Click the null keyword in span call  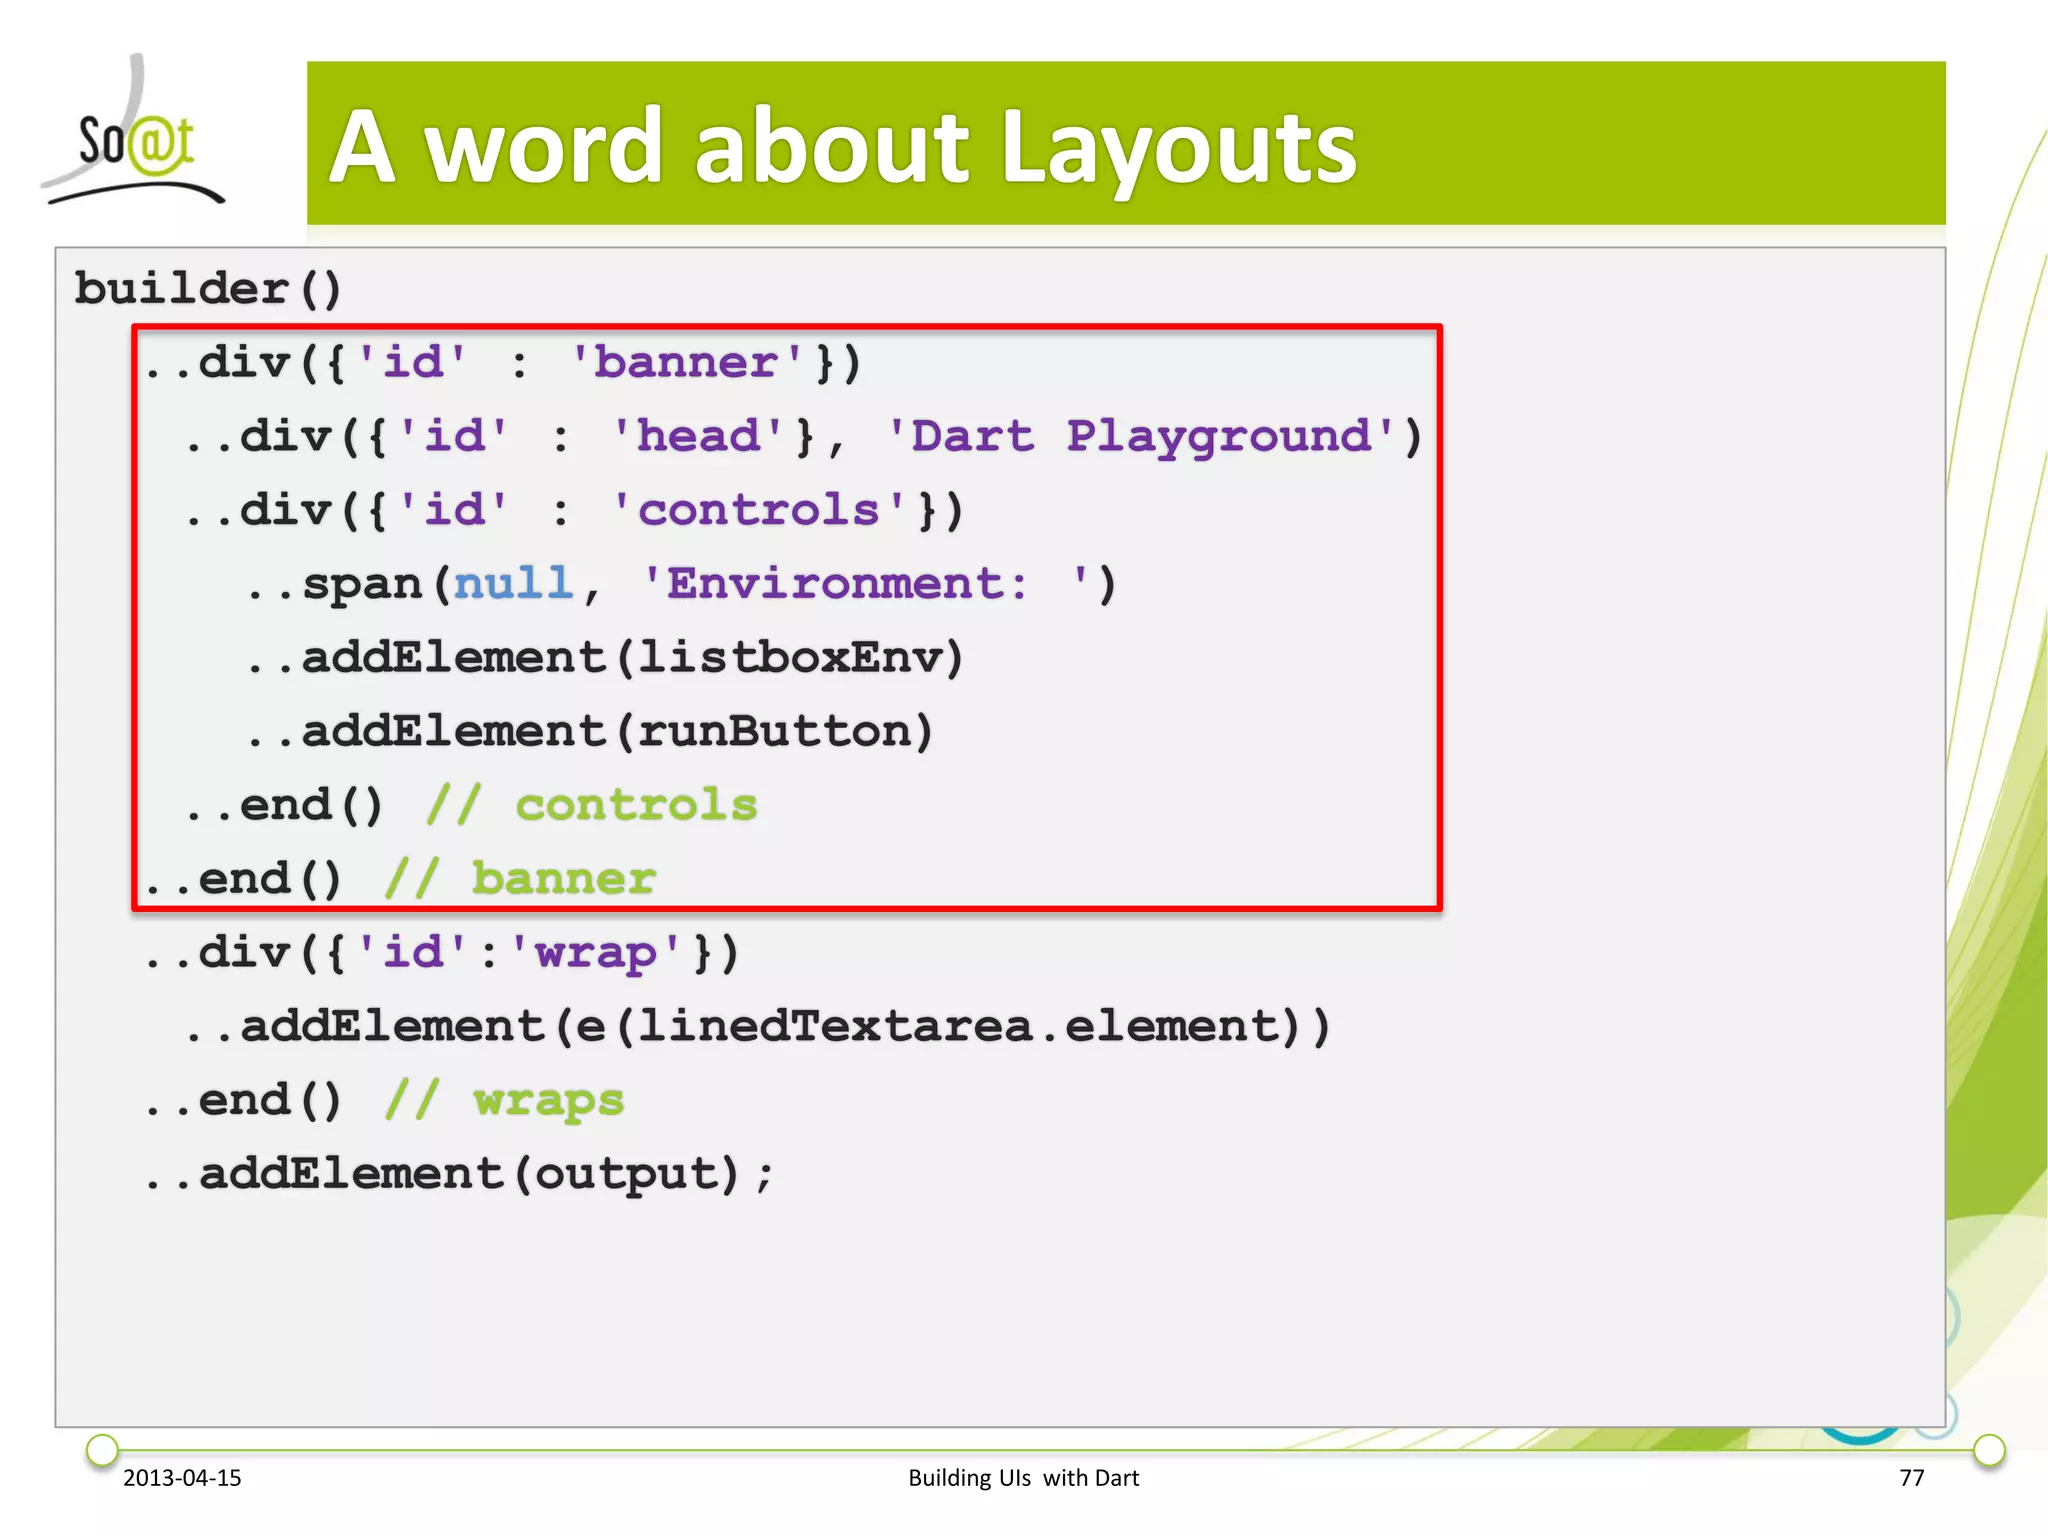point(513,583)
